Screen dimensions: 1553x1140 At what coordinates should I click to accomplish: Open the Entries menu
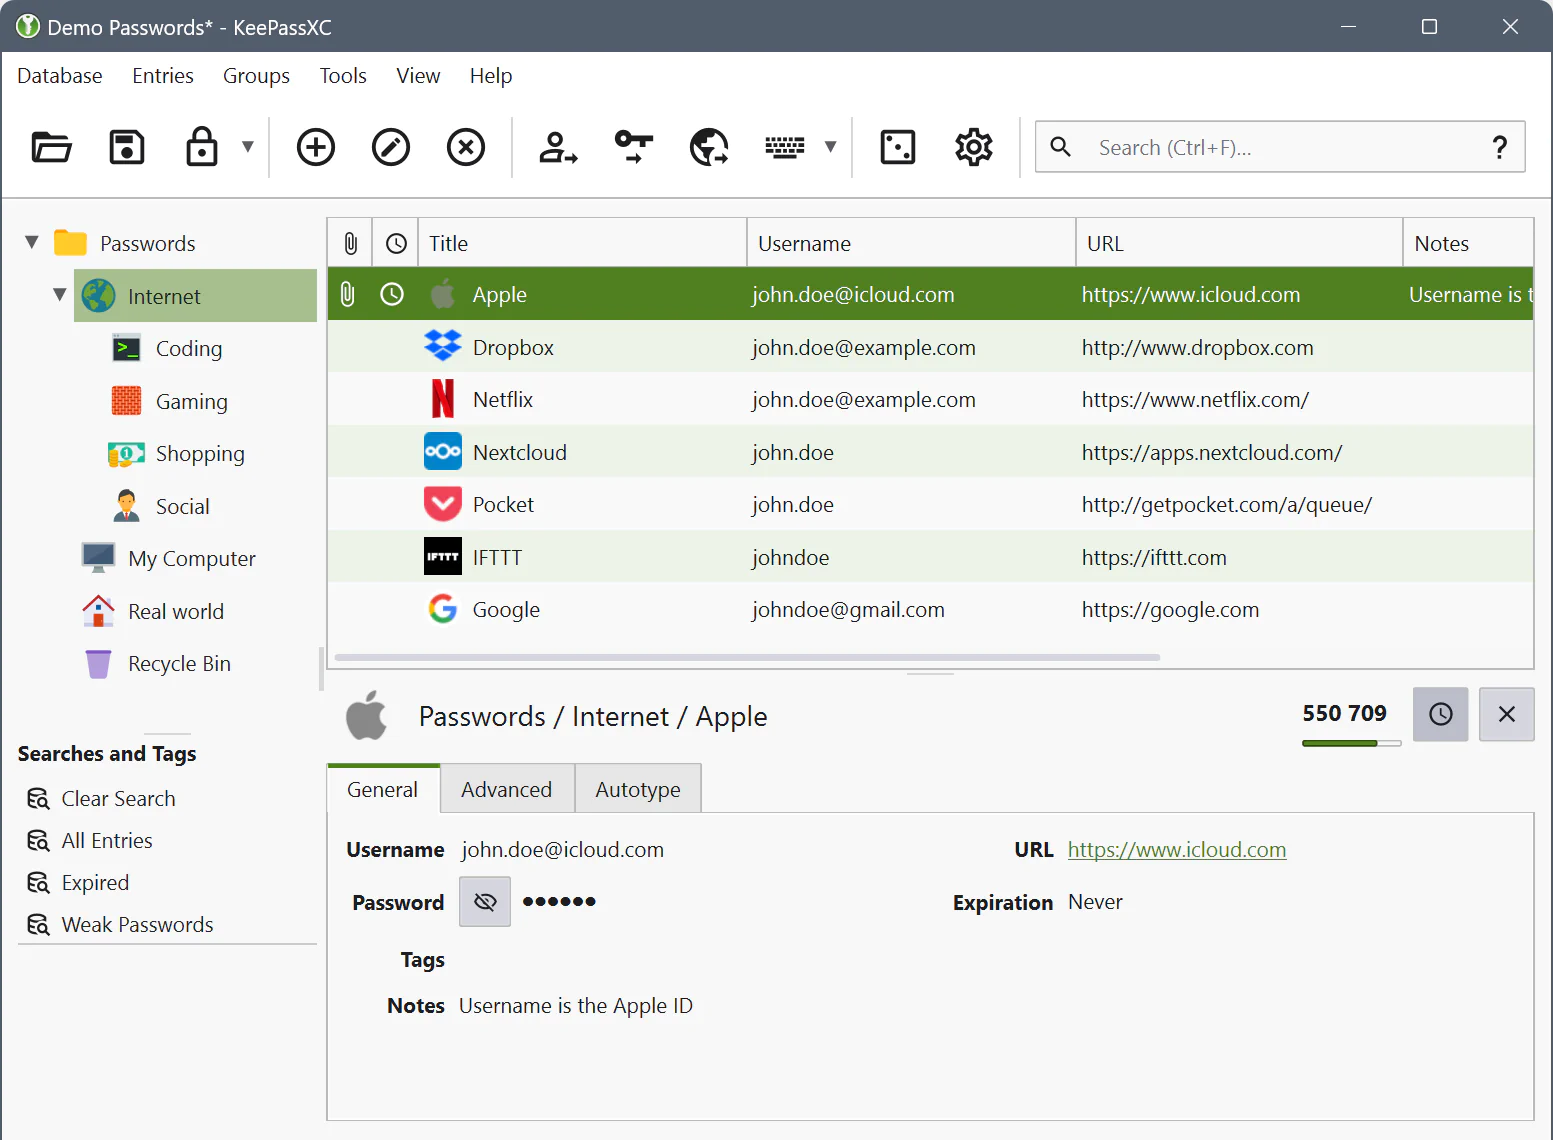pos(163,76)
